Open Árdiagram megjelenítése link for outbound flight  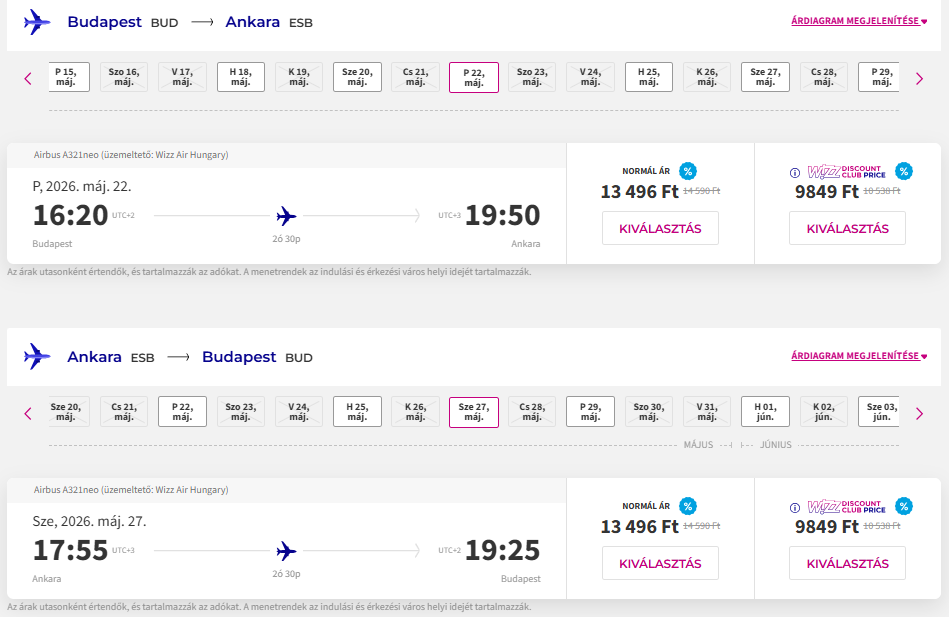pos(859,21)
